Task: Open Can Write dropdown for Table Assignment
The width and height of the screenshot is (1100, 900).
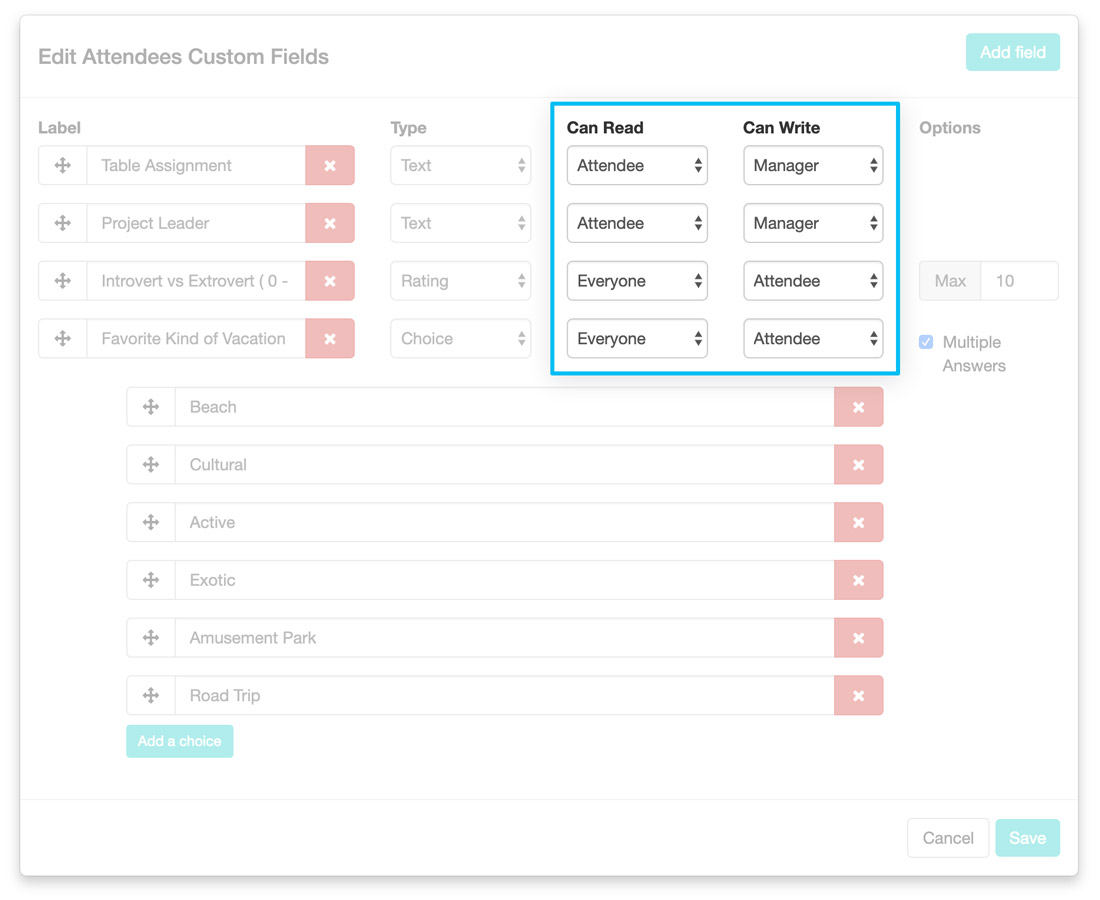Action: (x=813, y=166)
